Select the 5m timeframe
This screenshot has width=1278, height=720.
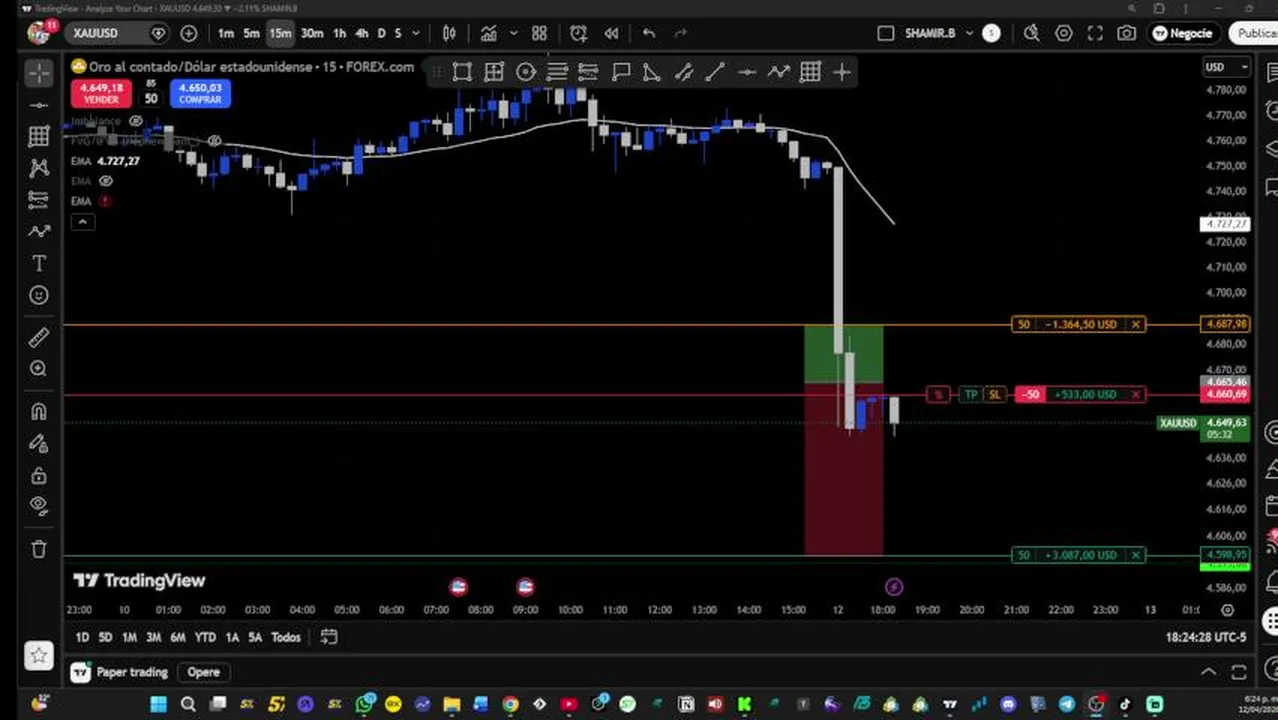point(252,33)
